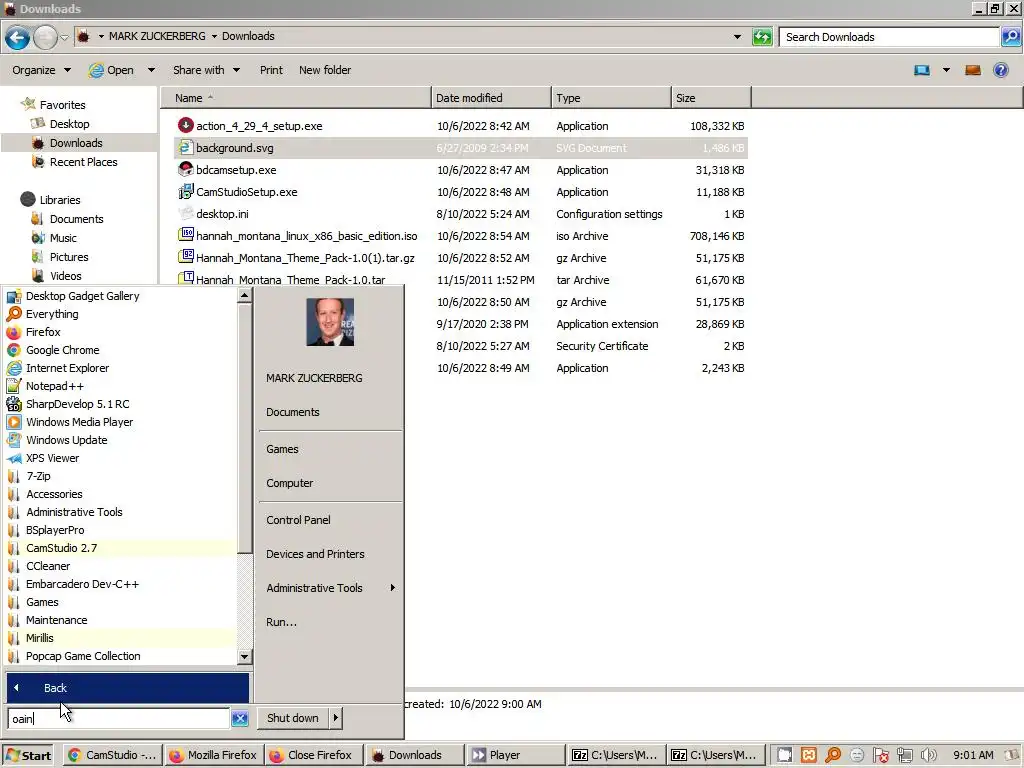
Task: Select the bdcamsetup.exe file icon
Action: pyautogui.click(x=185, y=169)
